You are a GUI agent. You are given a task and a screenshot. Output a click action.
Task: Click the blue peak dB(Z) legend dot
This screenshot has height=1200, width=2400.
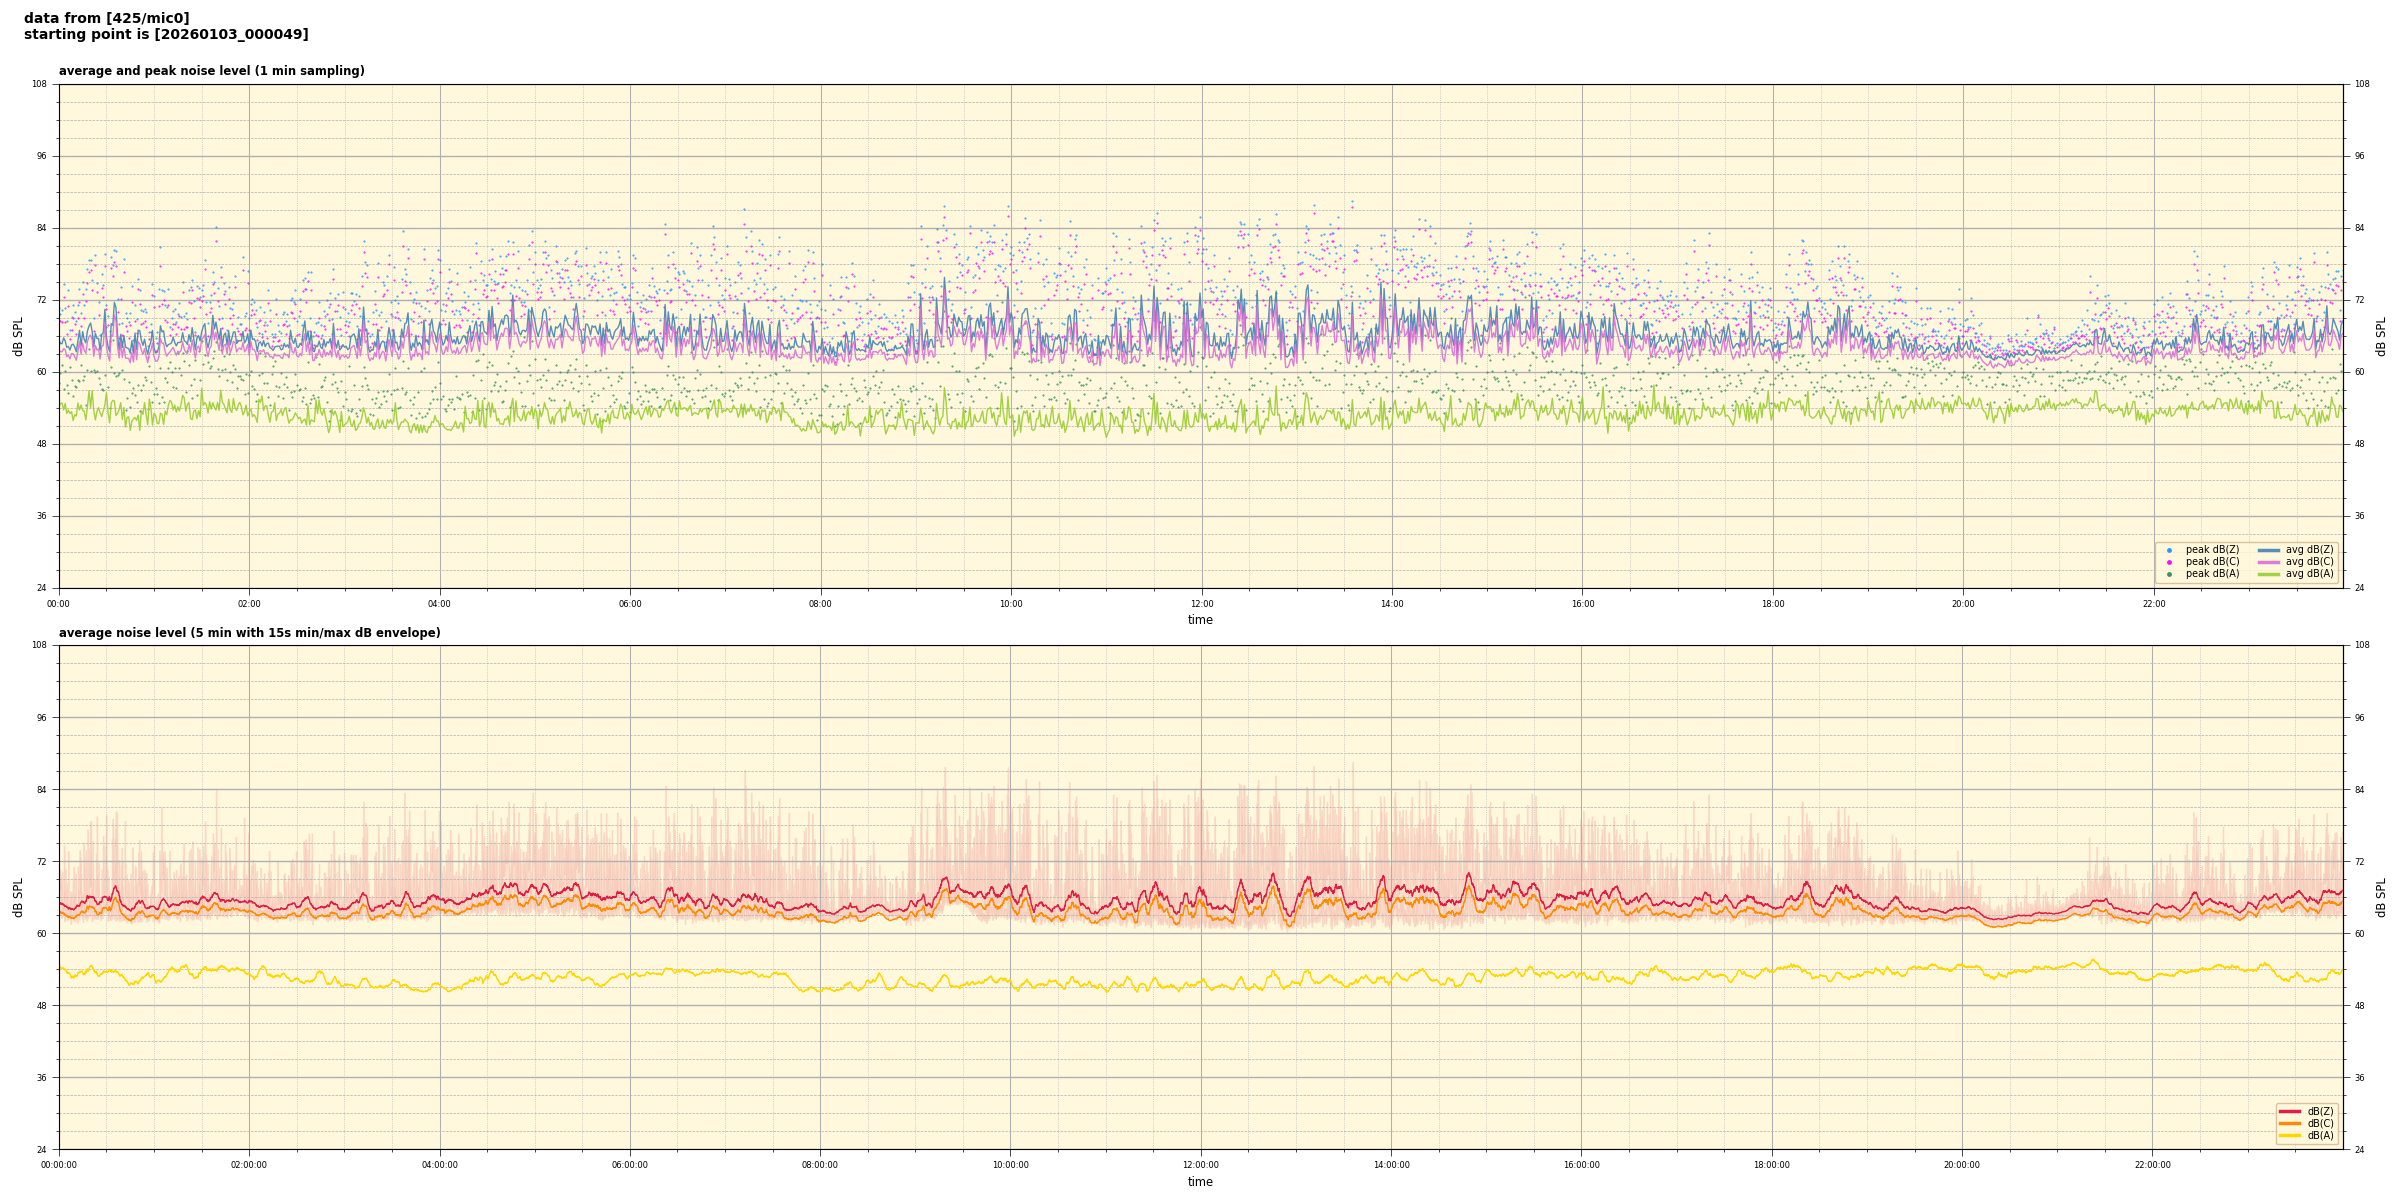click(x=2169, y=550)
